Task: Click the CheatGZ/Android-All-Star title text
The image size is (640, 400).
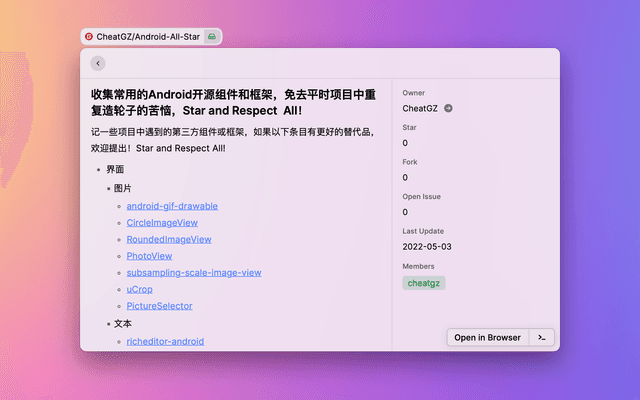Action: (x=148, y=36)
